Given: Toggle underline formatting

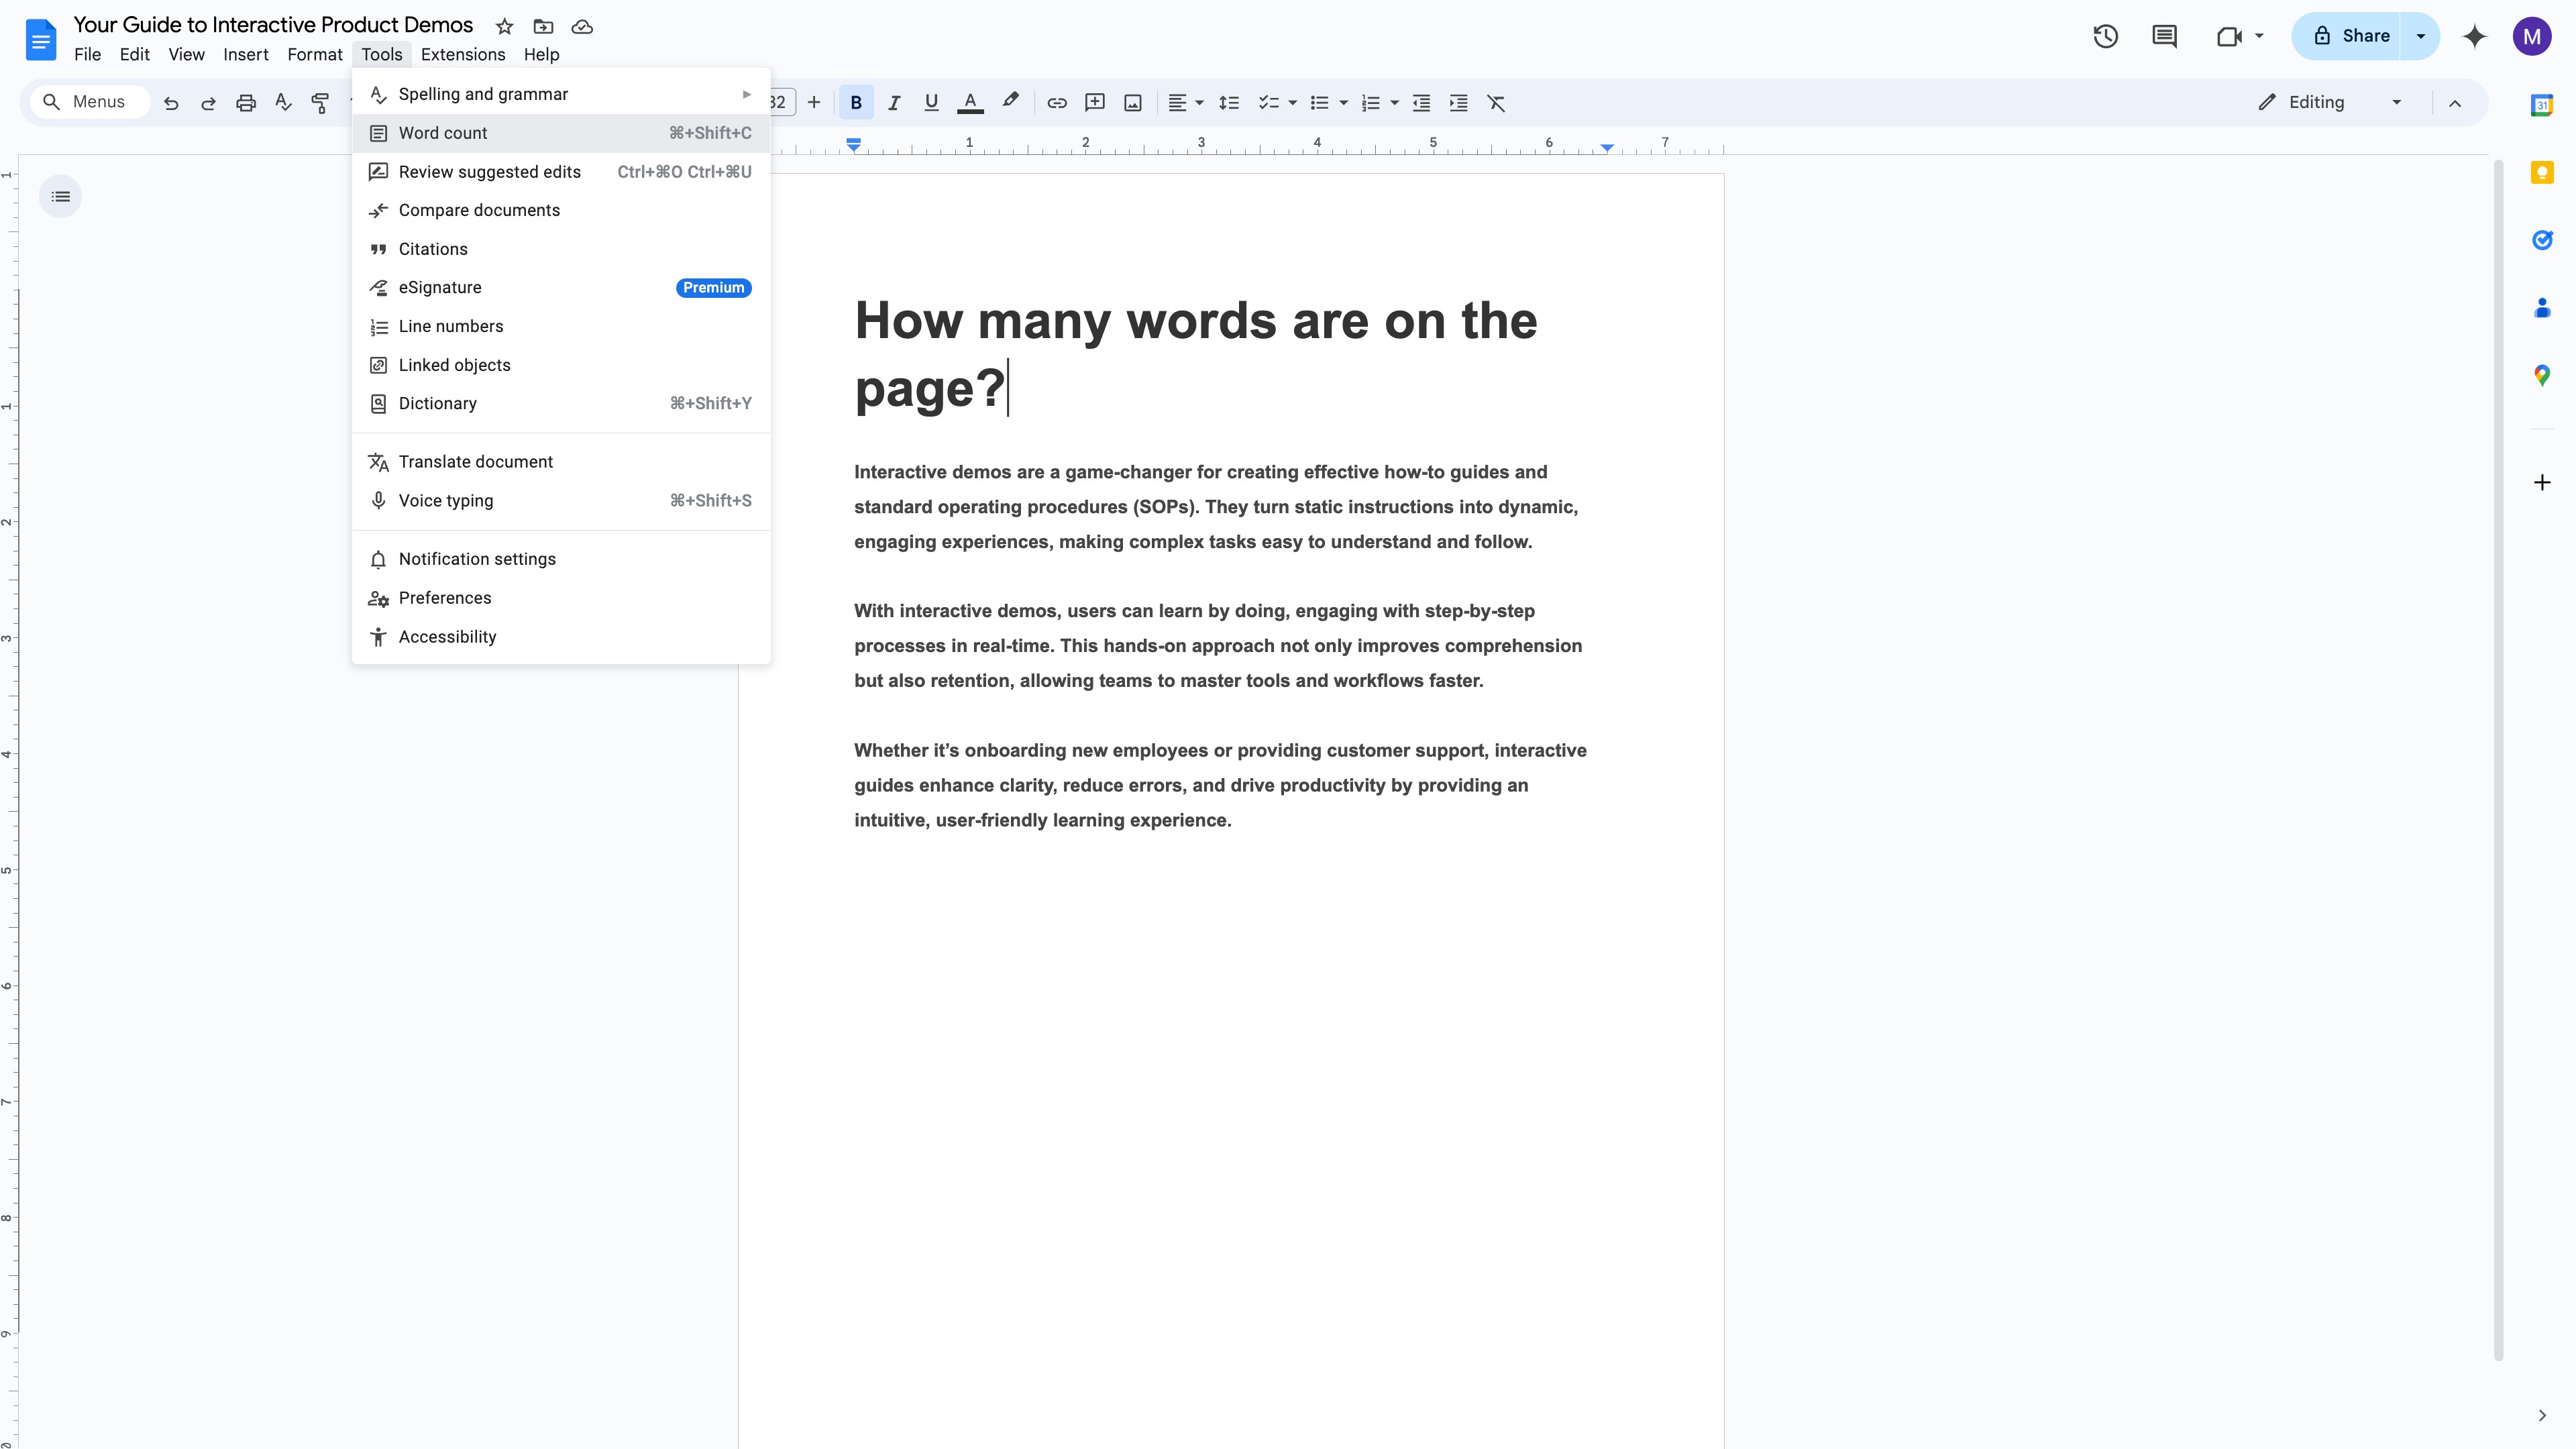Looking at the screenshot, I should 931,103.
